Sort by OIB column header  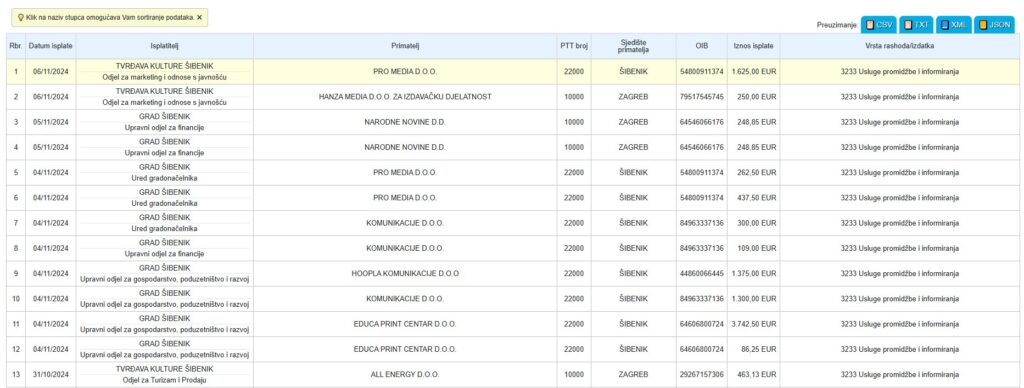coord(701,46)
